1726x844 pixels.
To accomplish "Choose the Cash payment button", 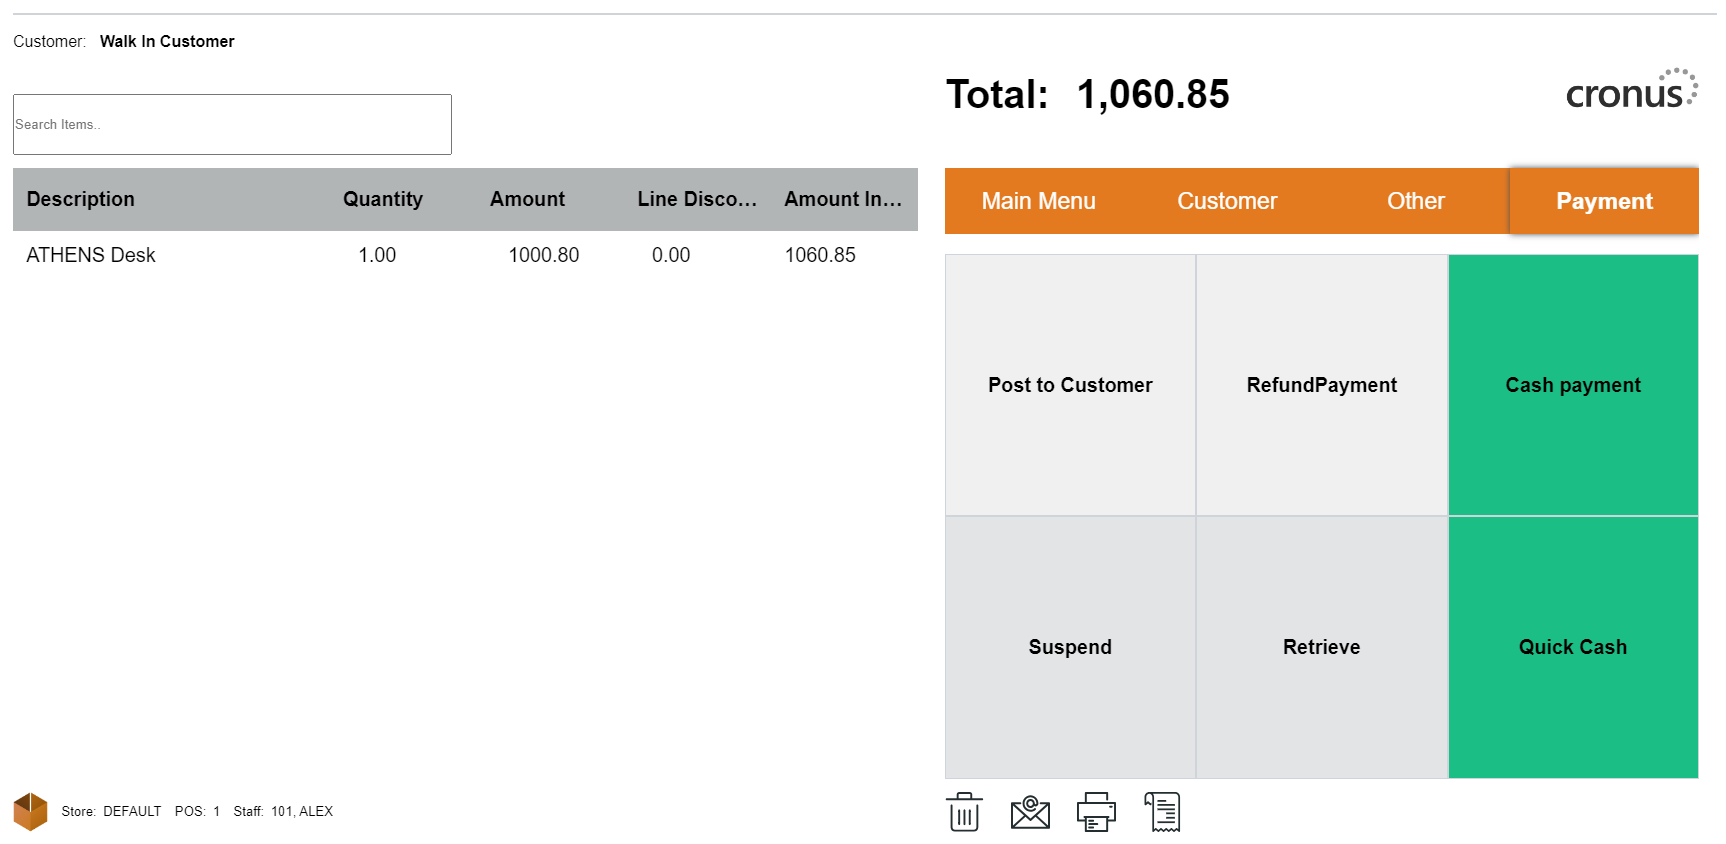I will [1572, 385].
